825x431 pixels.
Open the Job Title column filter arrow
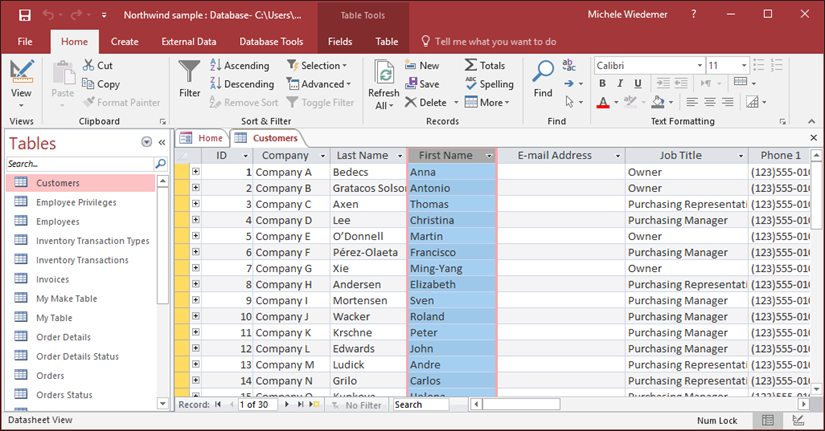click(x=740, y=156)
